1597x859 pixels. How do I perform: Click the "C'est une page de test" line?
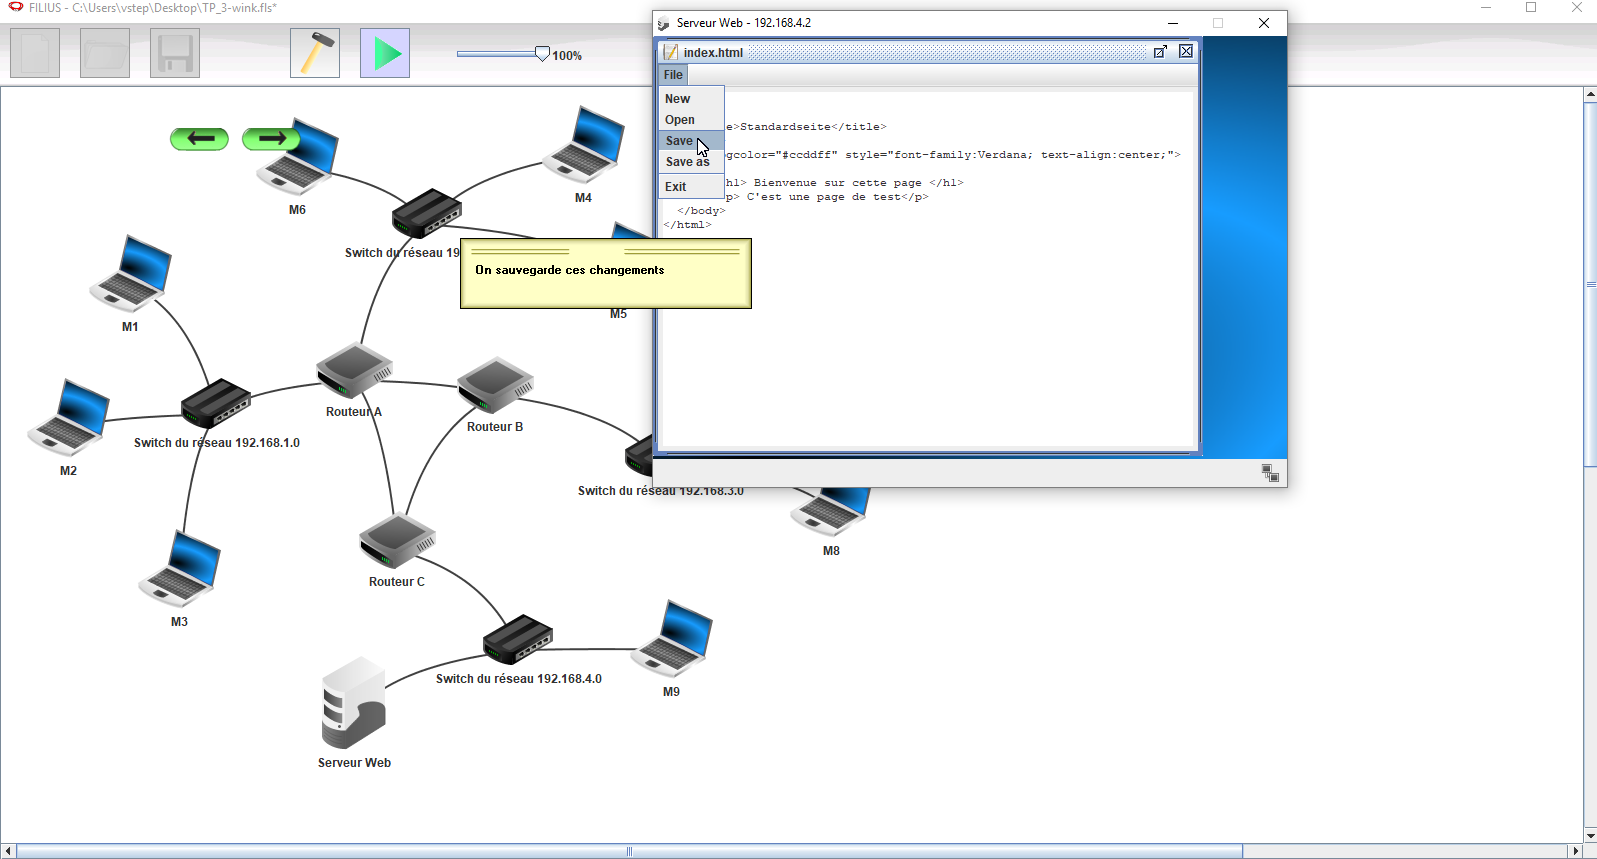pyautogui.click(x=828, y=197)
